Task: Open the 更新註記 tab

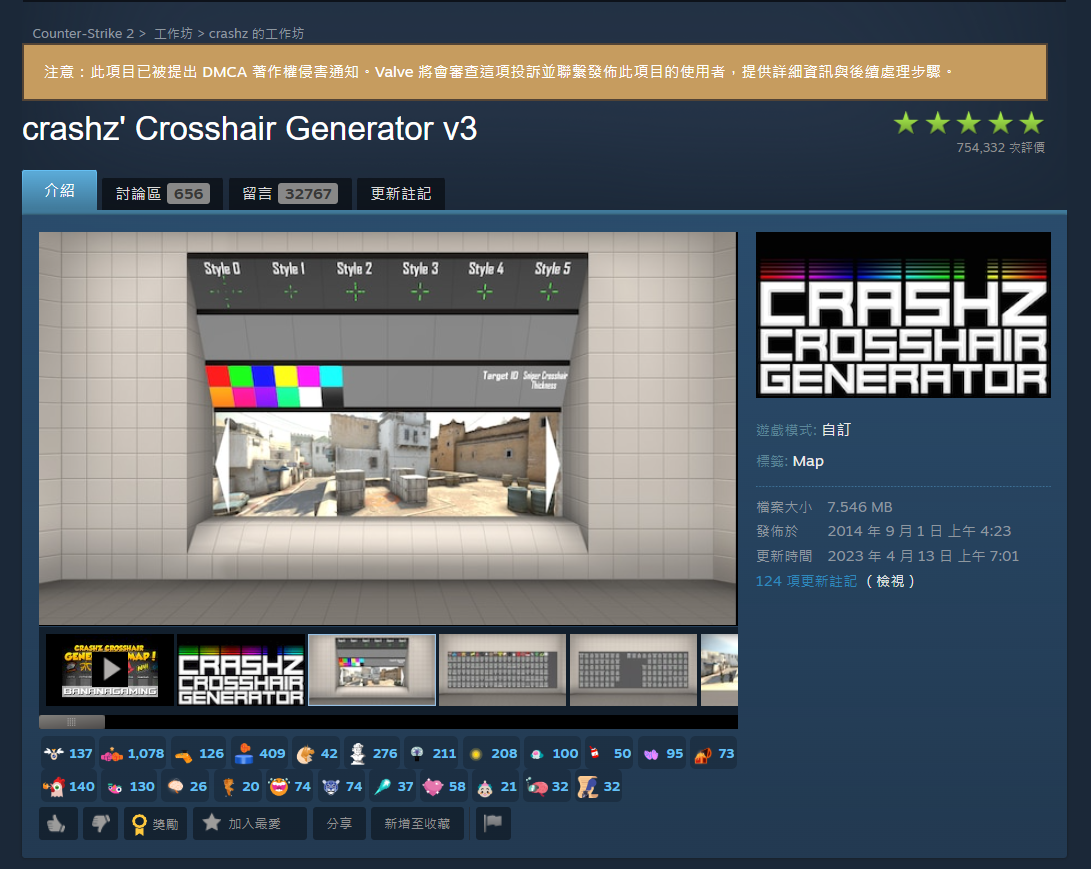Action: coord(401,193)
